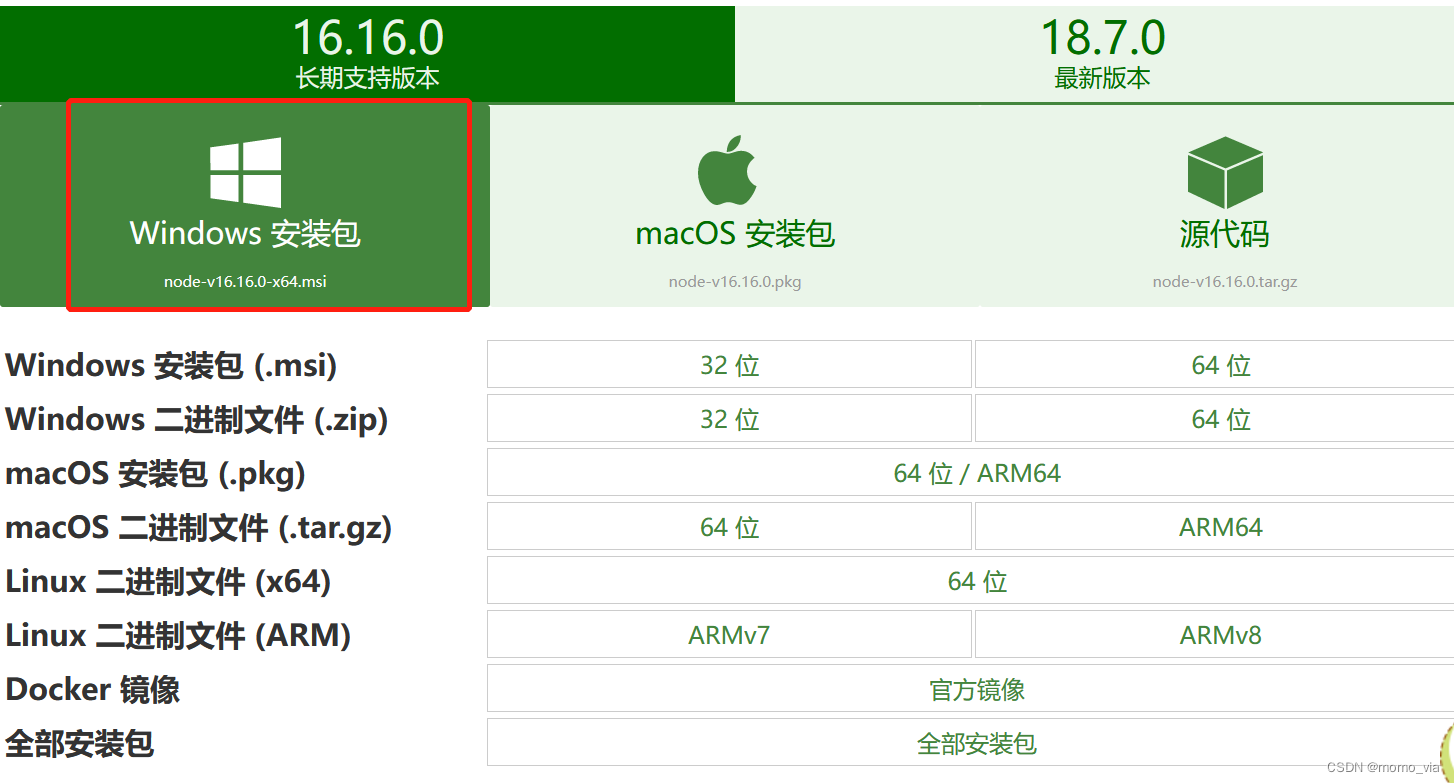Select macOS binary .tar.gz 64-bit
Viewport: 1454px width, 783px height.
(x=729, y=527)
